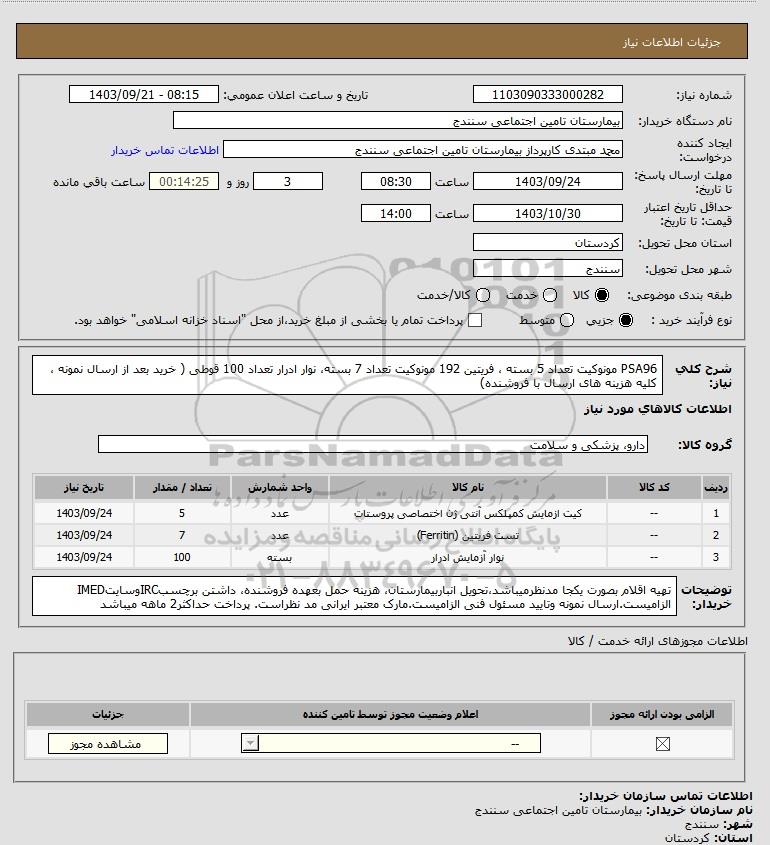Image resolution: width=770 pixels, height=845 pixels.
Task: Click the price validity date 1403/10/30 field
Action: click(x=547, y=213)
